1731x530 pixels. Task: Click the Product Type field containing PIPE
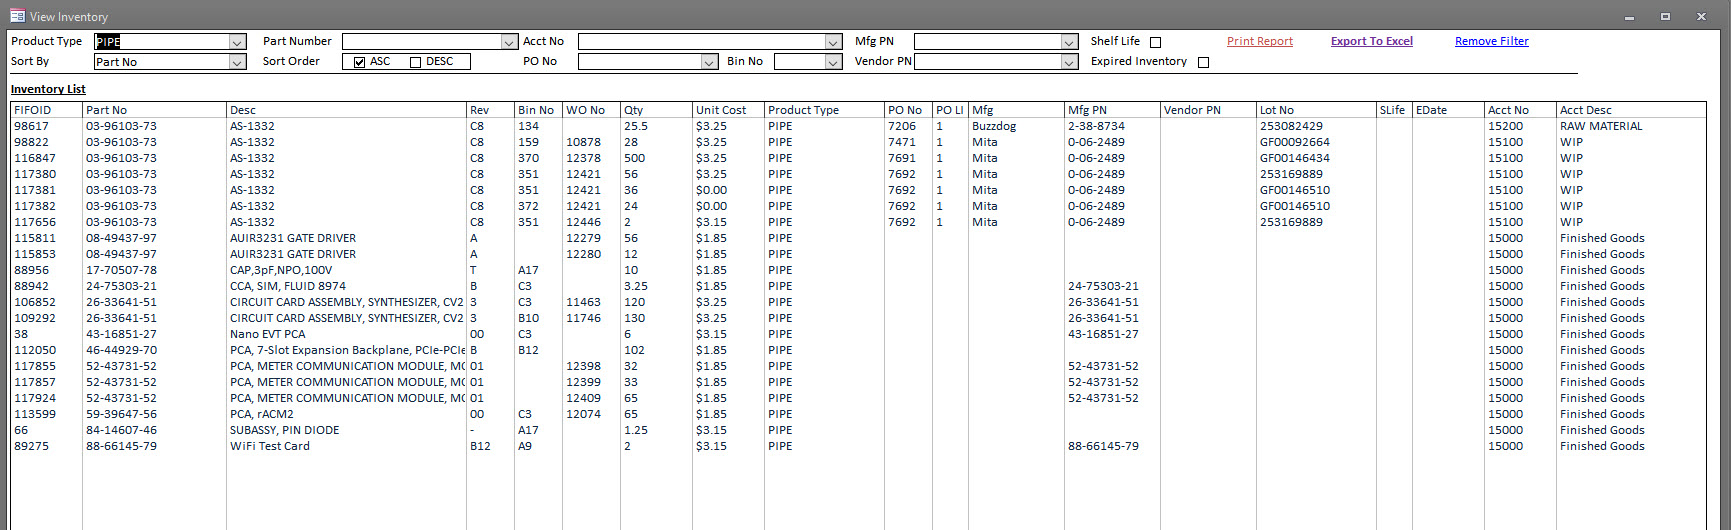pyautogui.click(x=162, y=42)
